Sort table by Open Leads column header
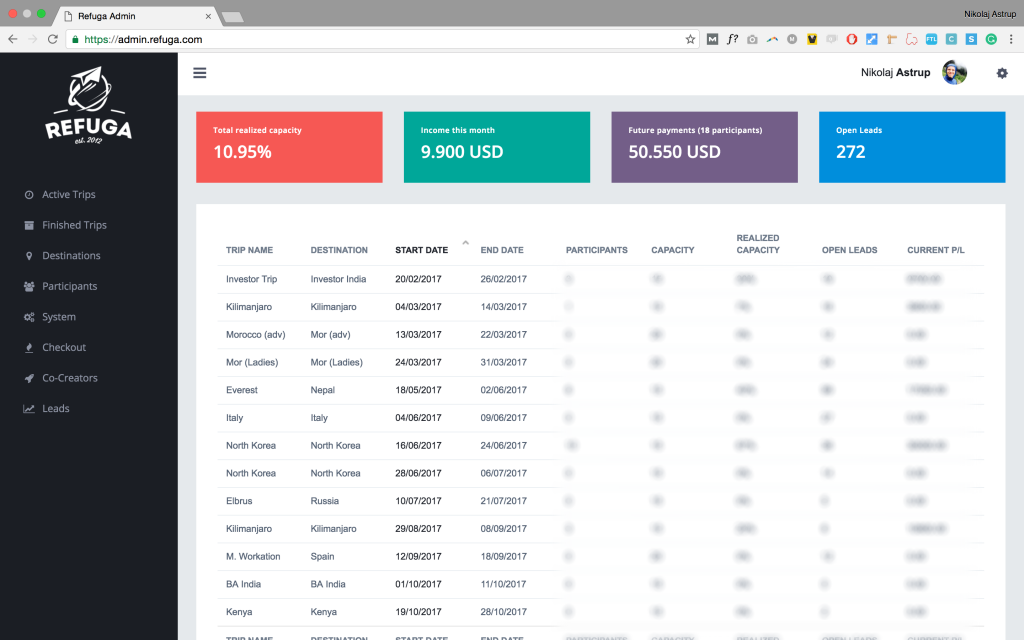The height and width of the screenshot is (640, 1024). (850, 250)
